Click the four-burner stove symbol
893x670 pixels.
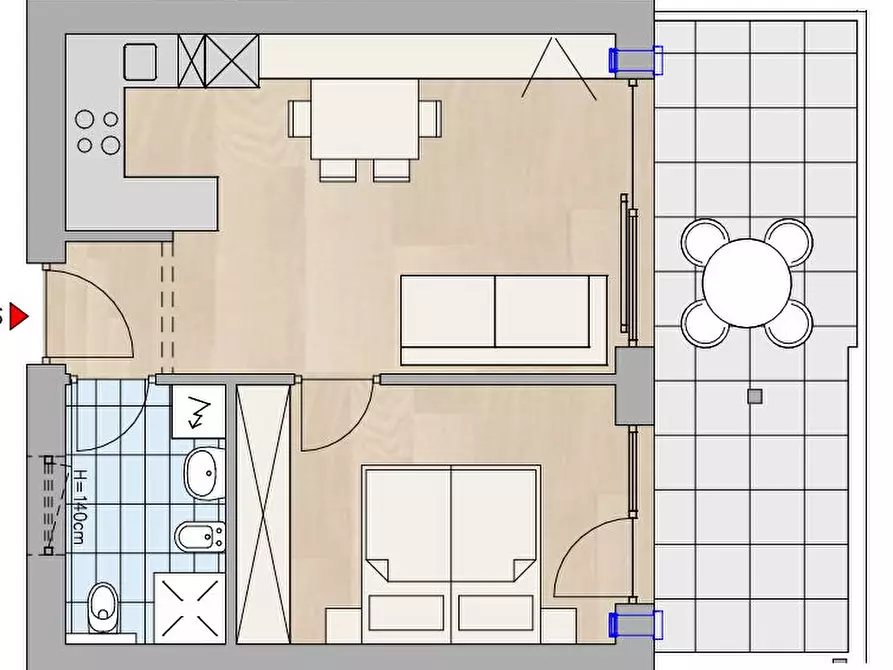[x=97, y=132]
